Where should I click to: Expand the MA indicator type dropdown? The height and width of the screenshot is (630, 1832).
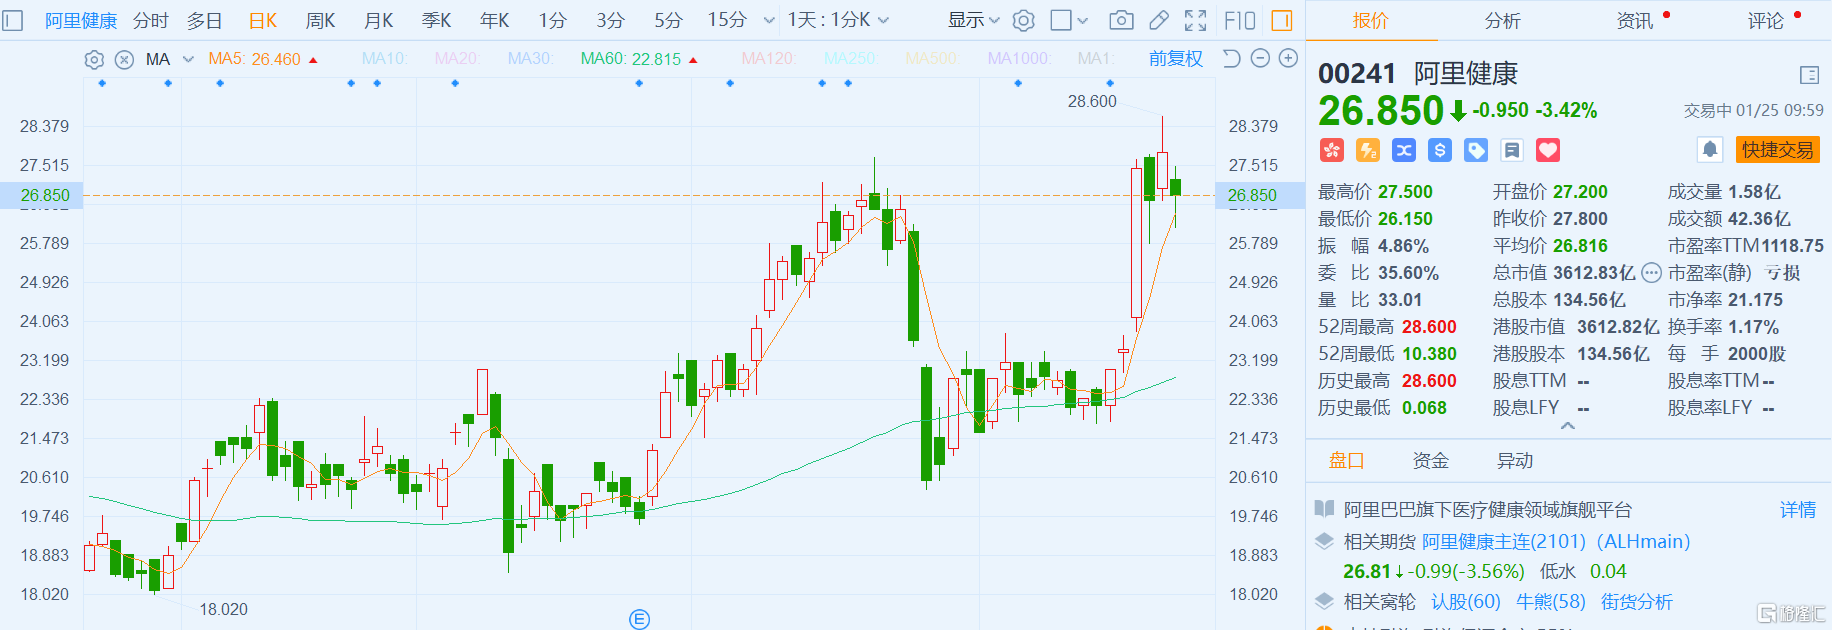[x=188, y=59]
